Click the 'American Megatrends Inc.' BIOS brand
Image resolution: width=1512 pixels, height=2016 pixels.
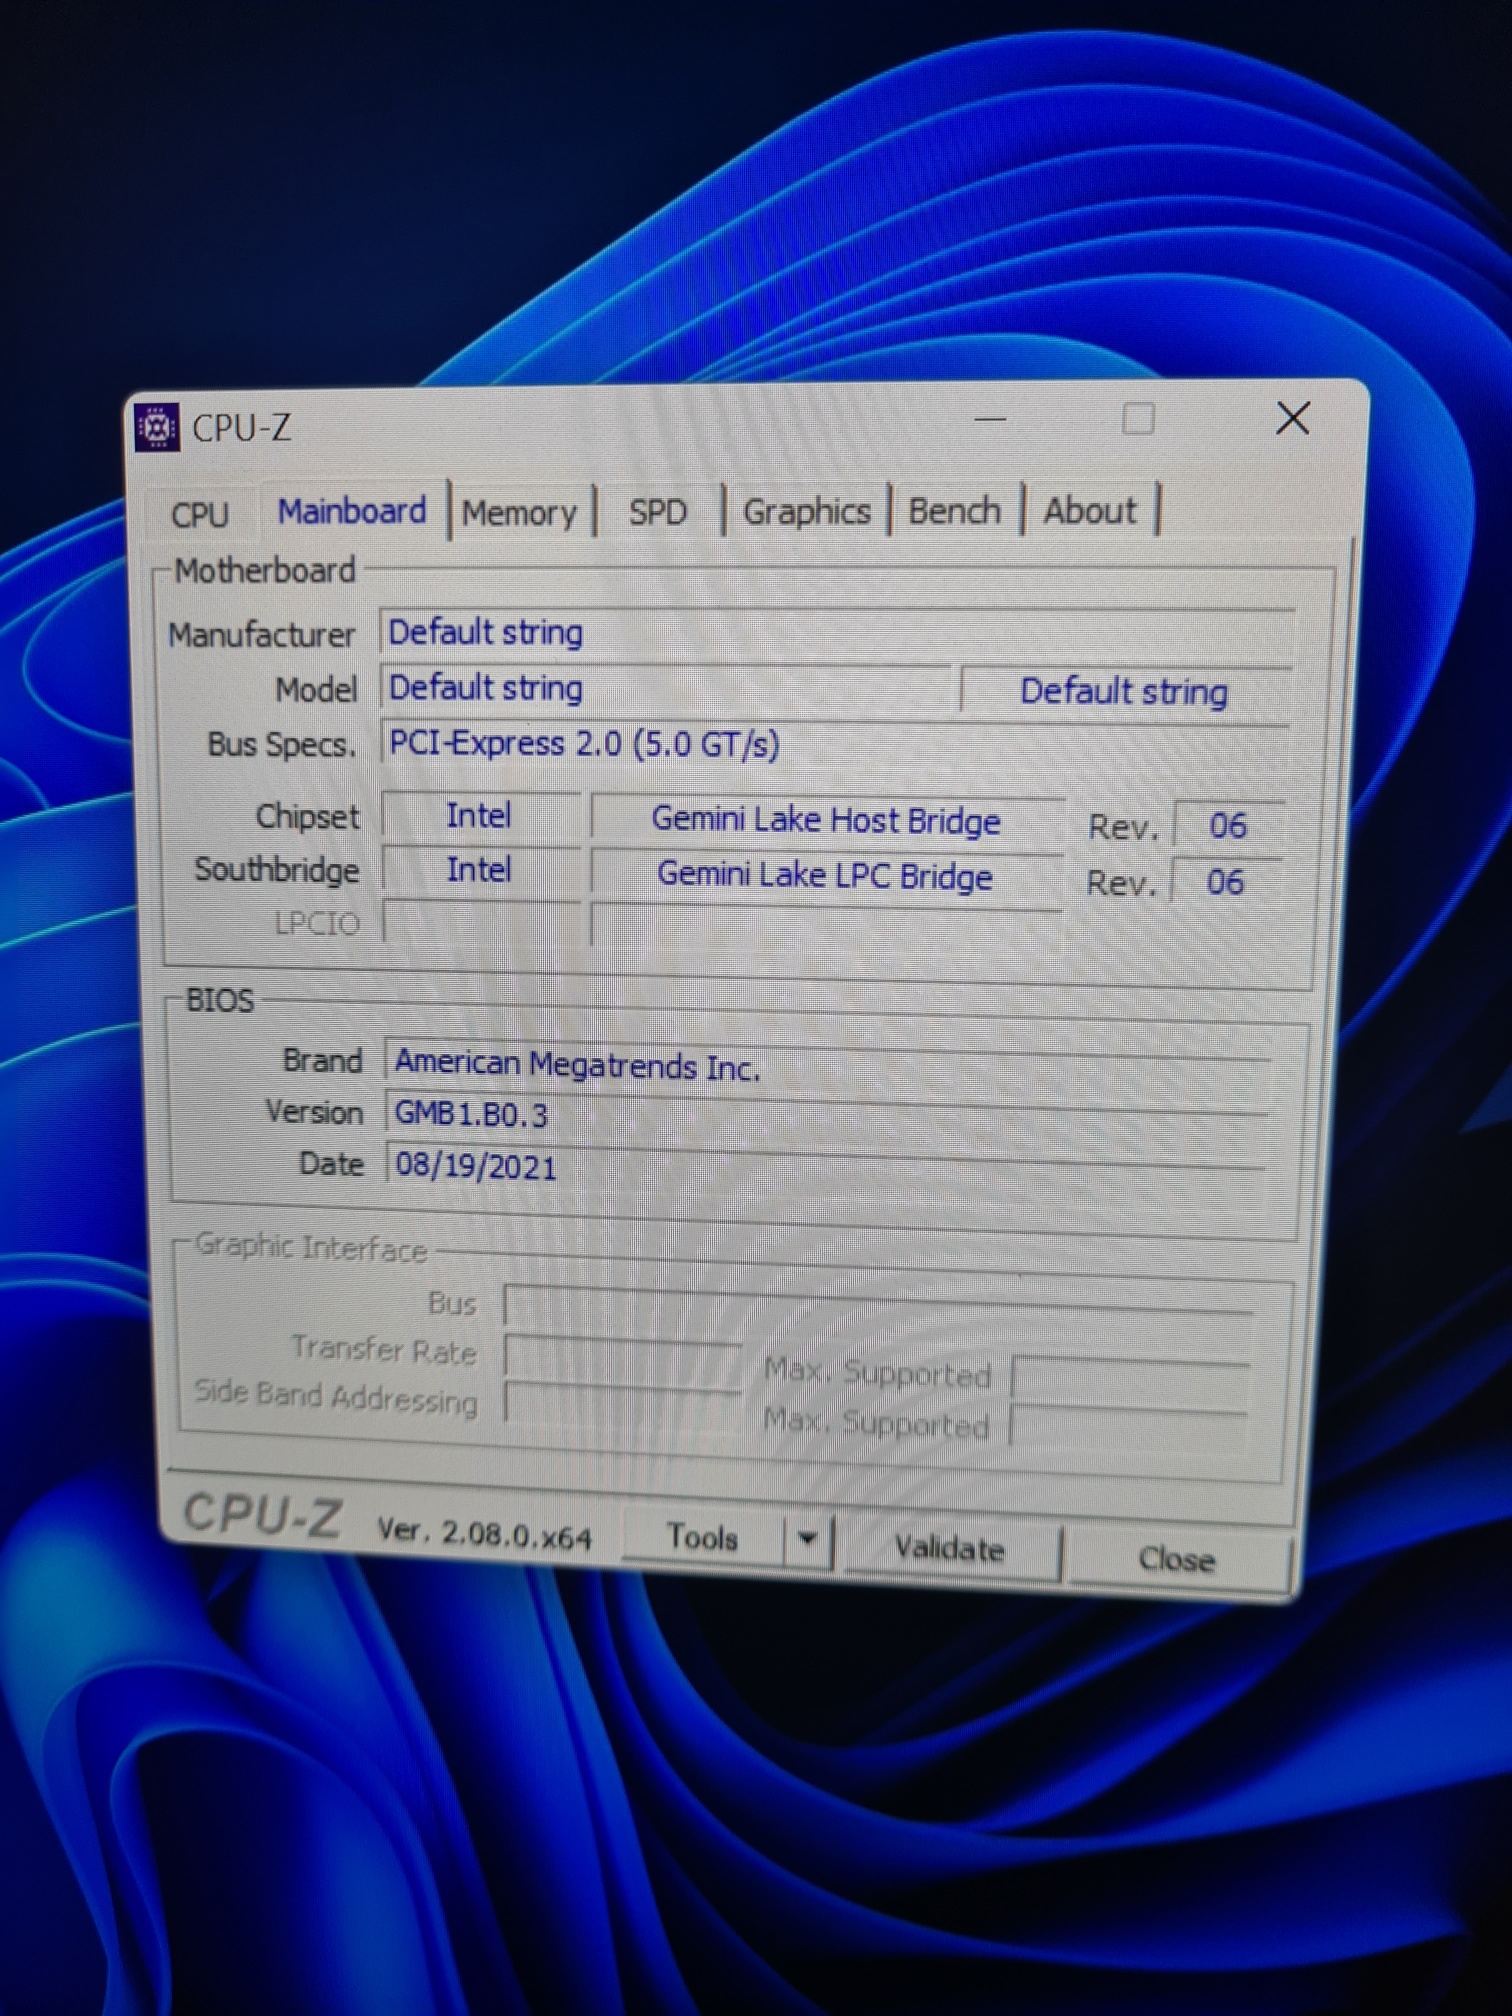point(578,1065)
